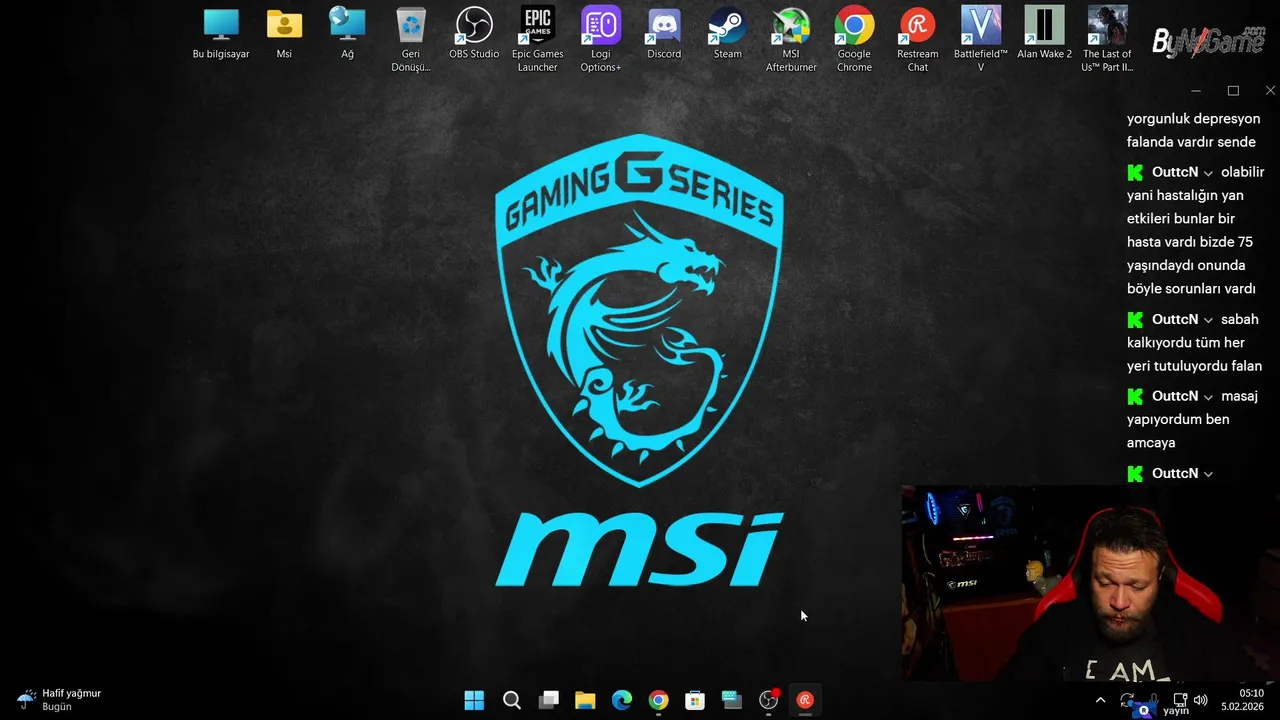Maximize the Restream Chat window
The width and height of the screenshot is (1280, 720).
(x=1233, y=91)
